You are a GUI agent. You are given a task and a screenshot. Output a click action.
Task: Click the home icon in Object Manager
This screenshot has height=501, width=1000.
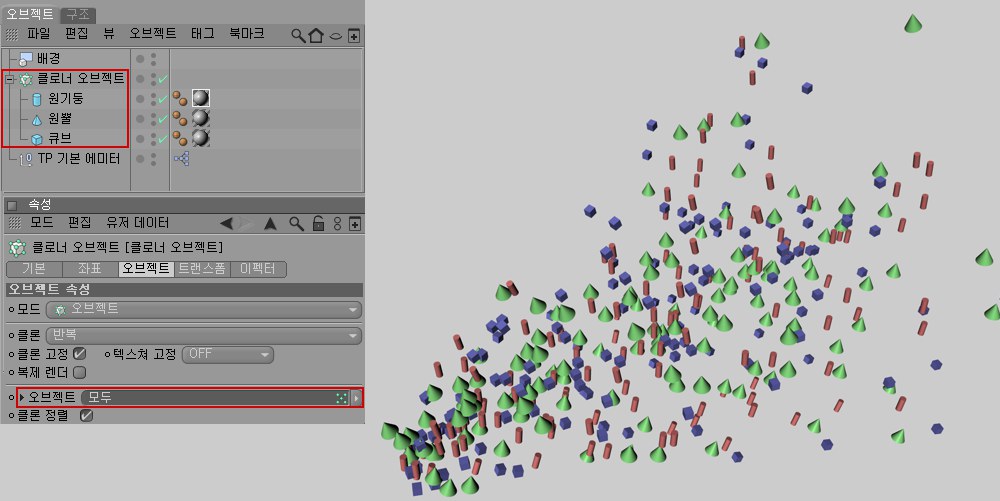(x=316, y=35)
